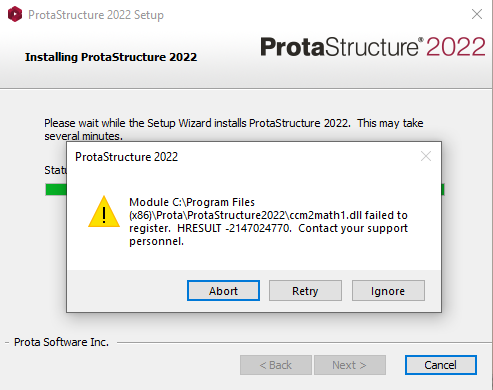Click the yellow warning triangle icon
Viewport: 493px width, 390px height.
(x=104, y=212)
